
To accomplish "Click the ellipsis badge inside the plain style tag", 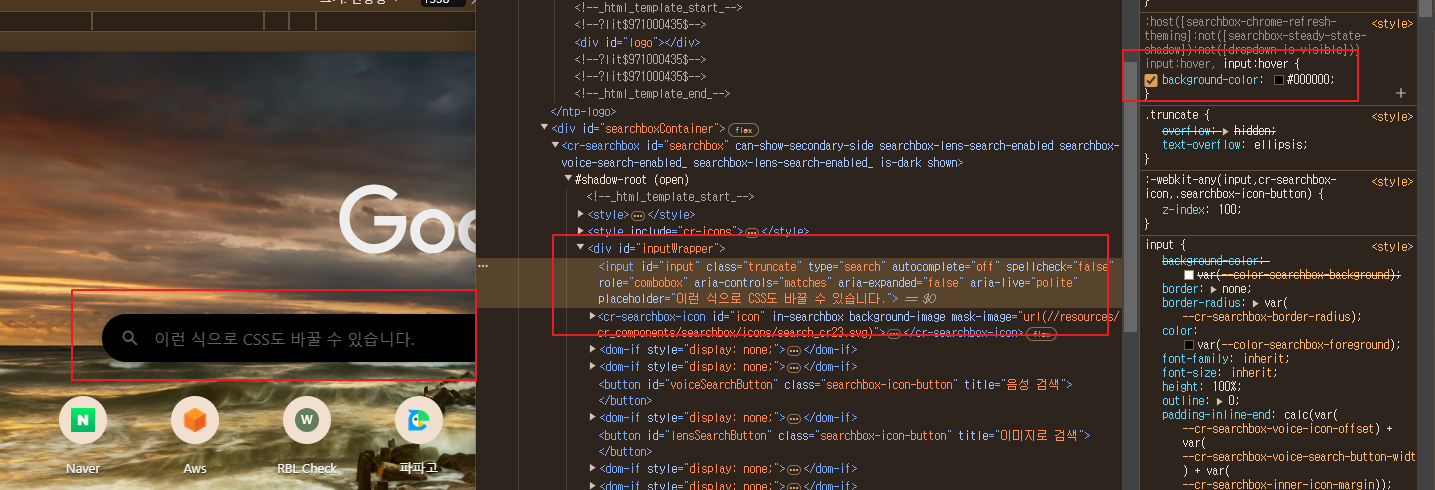I will coord(638,215).
